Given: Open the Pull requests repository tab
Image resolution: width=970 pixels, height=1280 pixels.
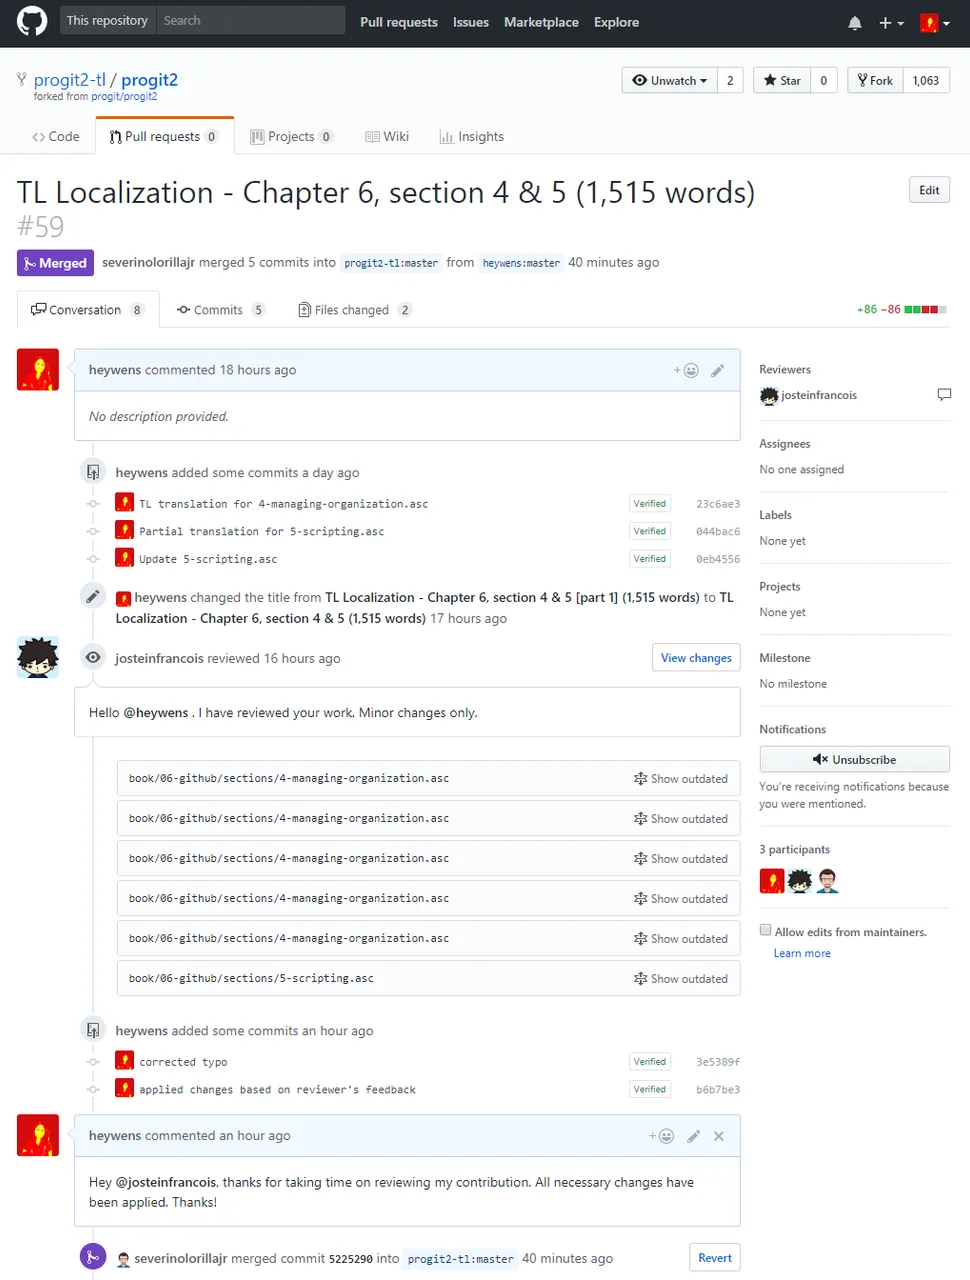Looking at the screenshot, I should click(165, 136).
